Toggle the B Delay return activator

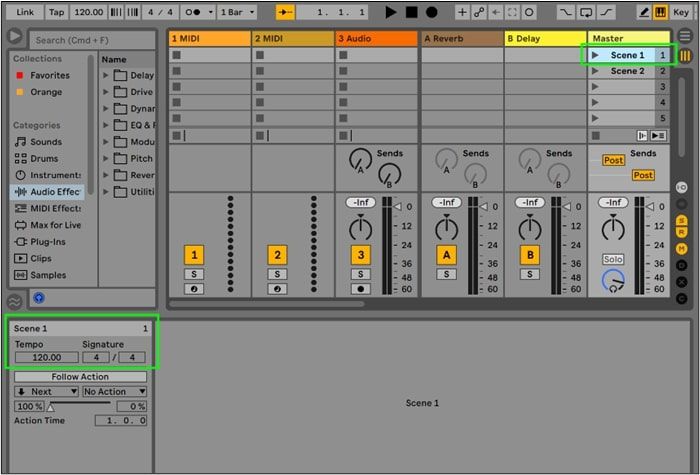pos(530,255)
